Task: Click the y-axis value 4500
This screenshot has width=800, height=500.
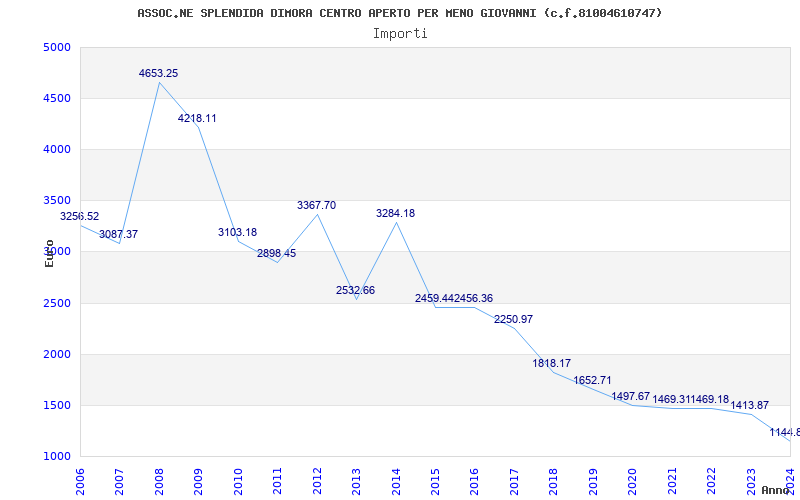Action: pos(56,98)
